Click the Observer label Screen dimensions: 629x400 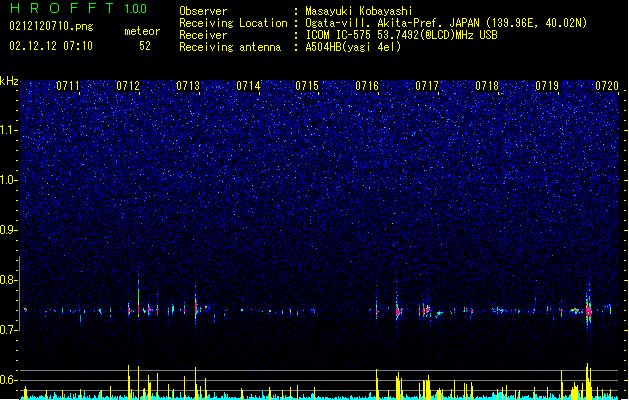(203, 11)
